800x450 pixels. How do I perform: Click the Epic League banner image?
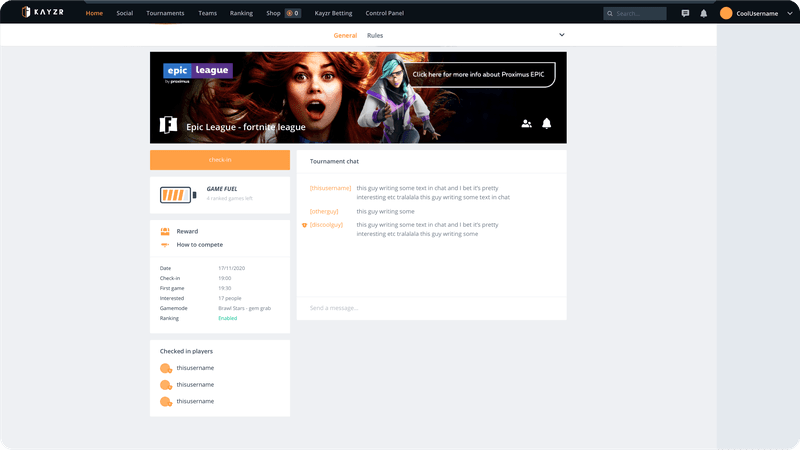358,97
